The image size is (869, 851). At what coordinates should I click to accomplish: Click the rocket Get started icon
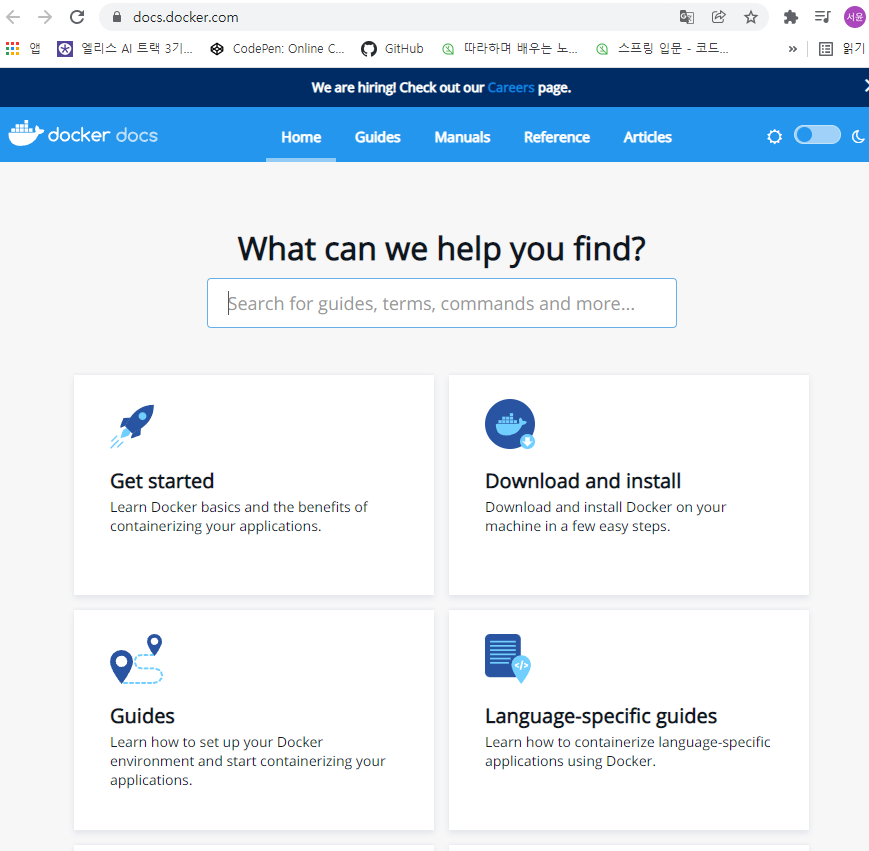(132, 426)
